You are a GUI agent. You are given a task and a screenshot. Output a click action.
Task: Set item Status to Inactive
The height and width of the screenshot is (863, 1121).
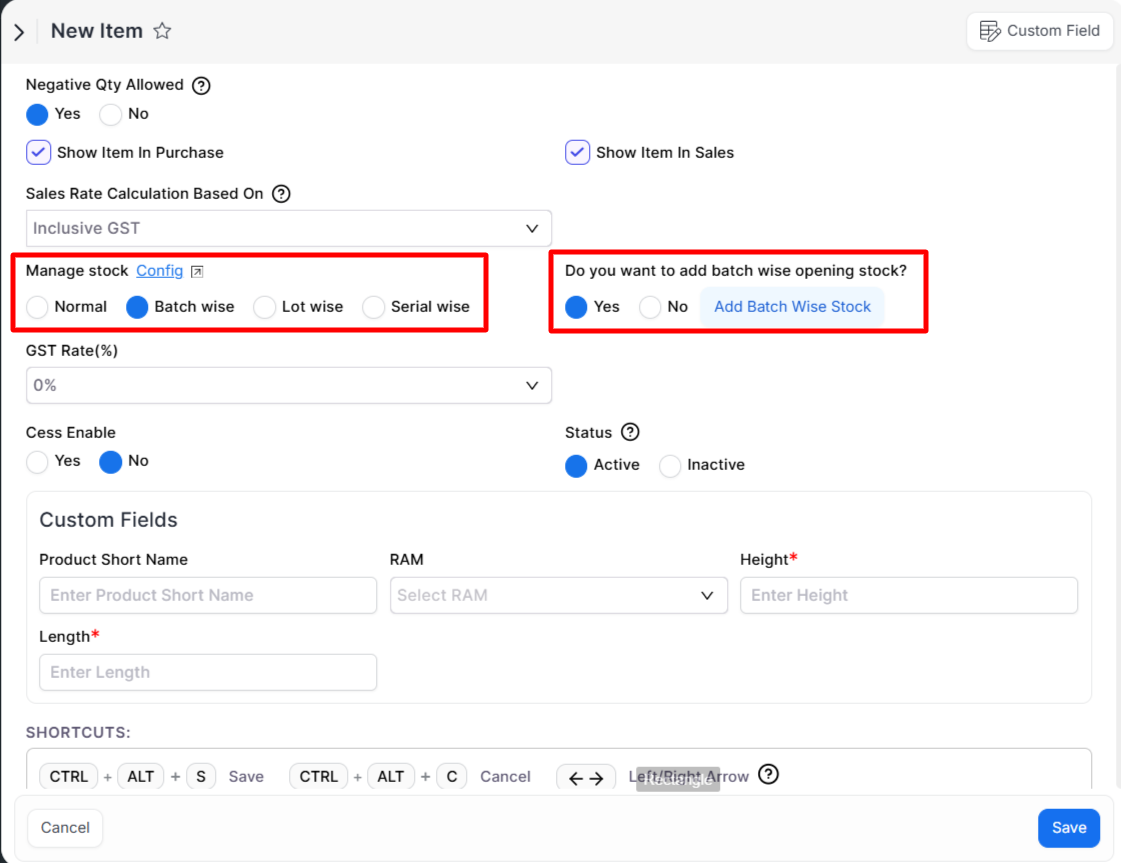(x=670, y=465)
